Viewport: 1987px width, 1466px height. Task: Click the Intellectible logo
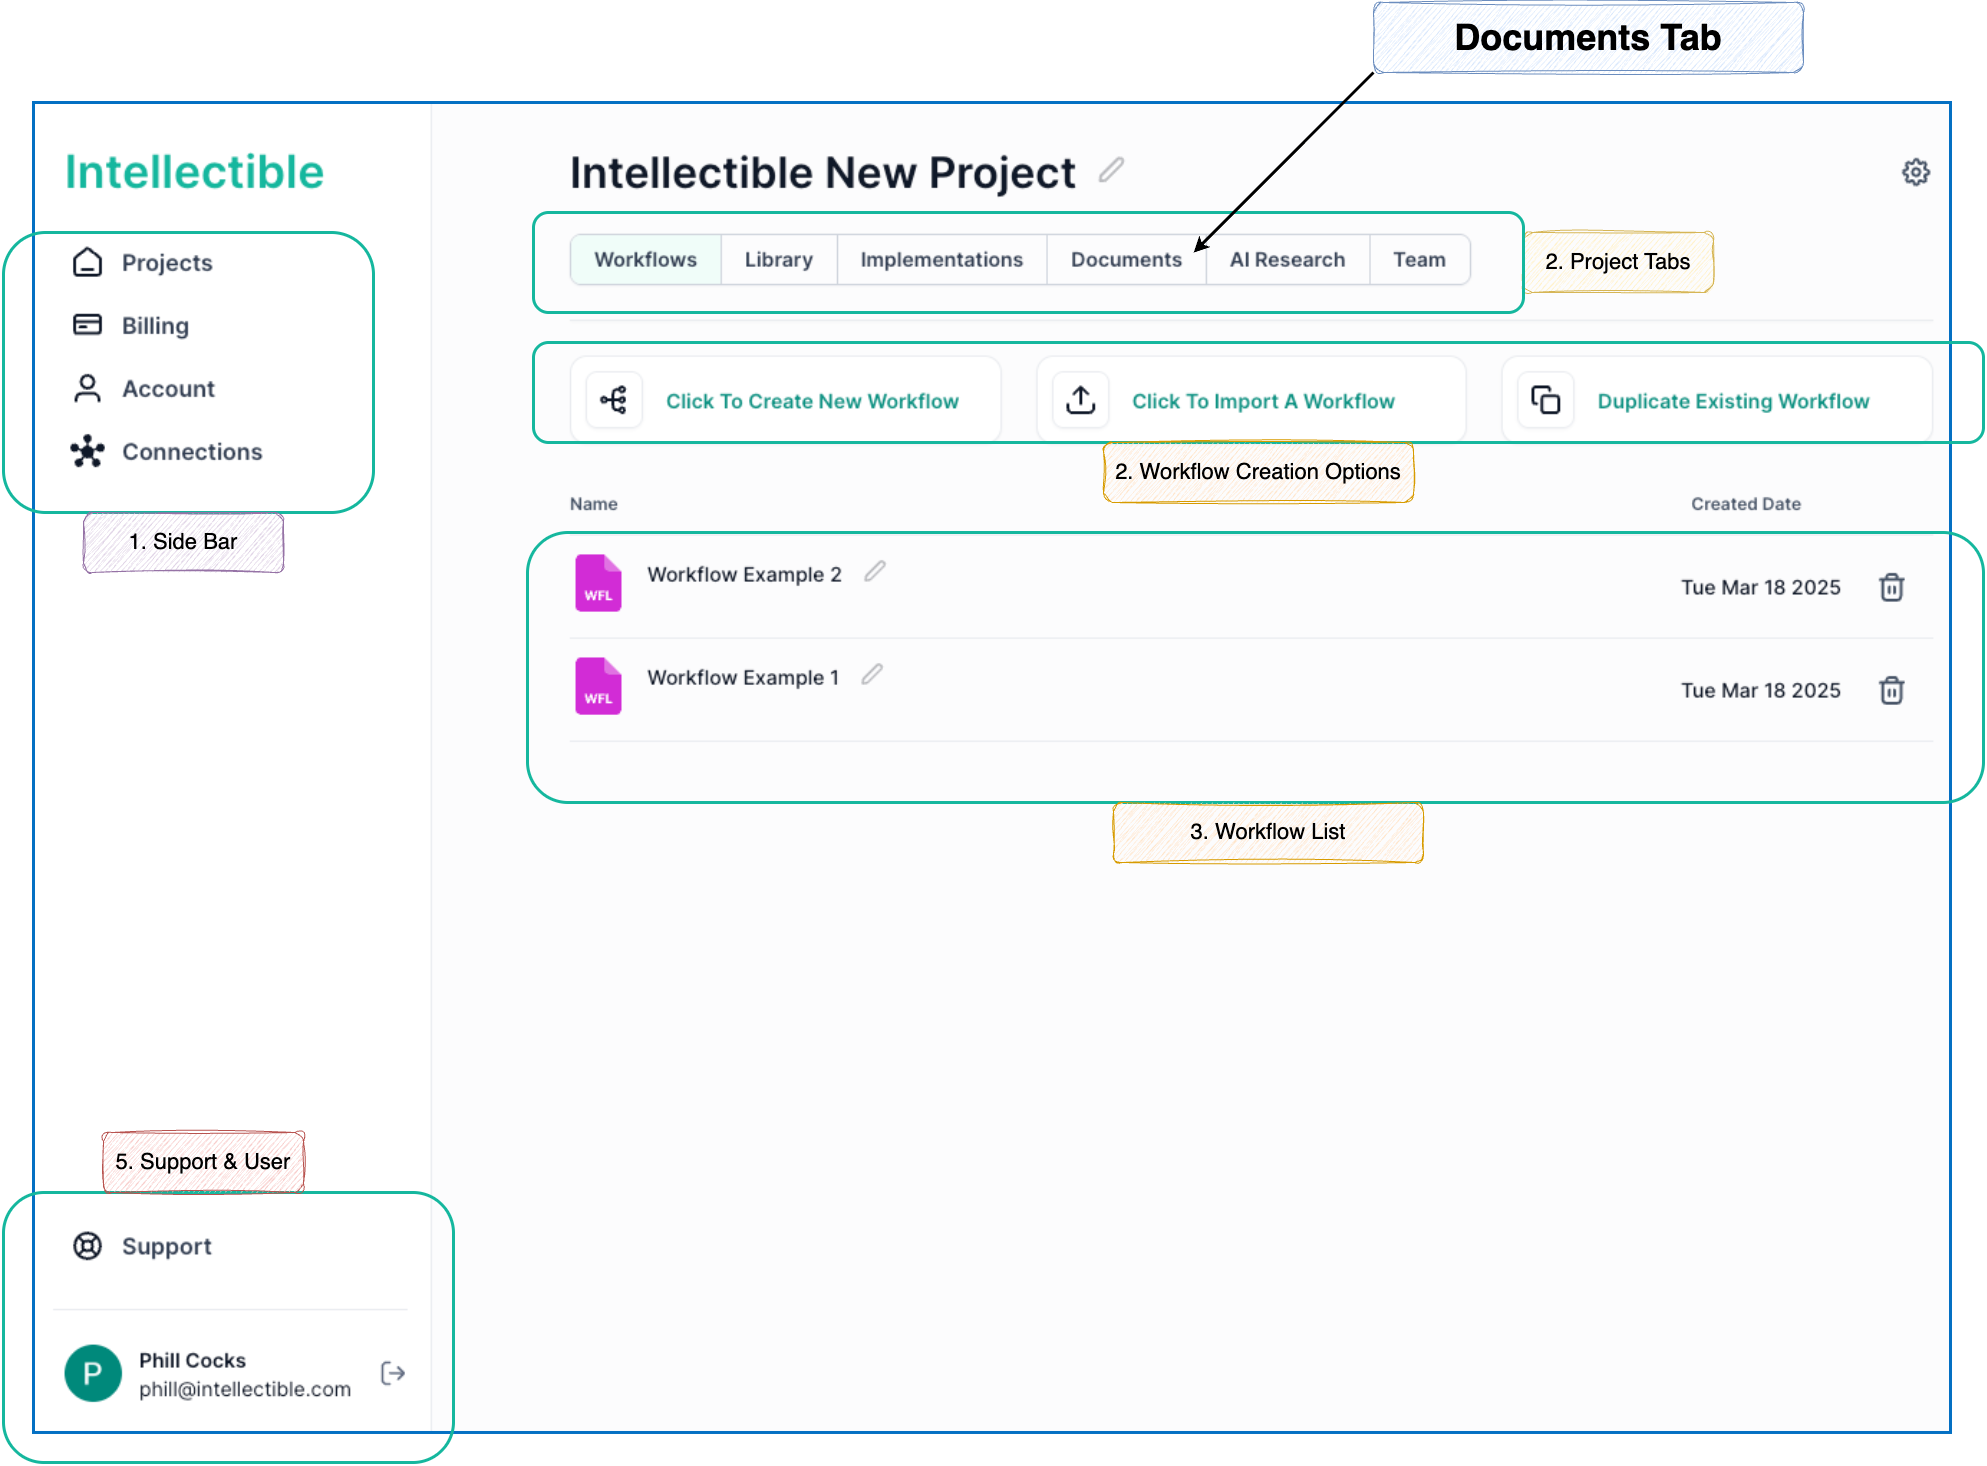click(195, 172)
